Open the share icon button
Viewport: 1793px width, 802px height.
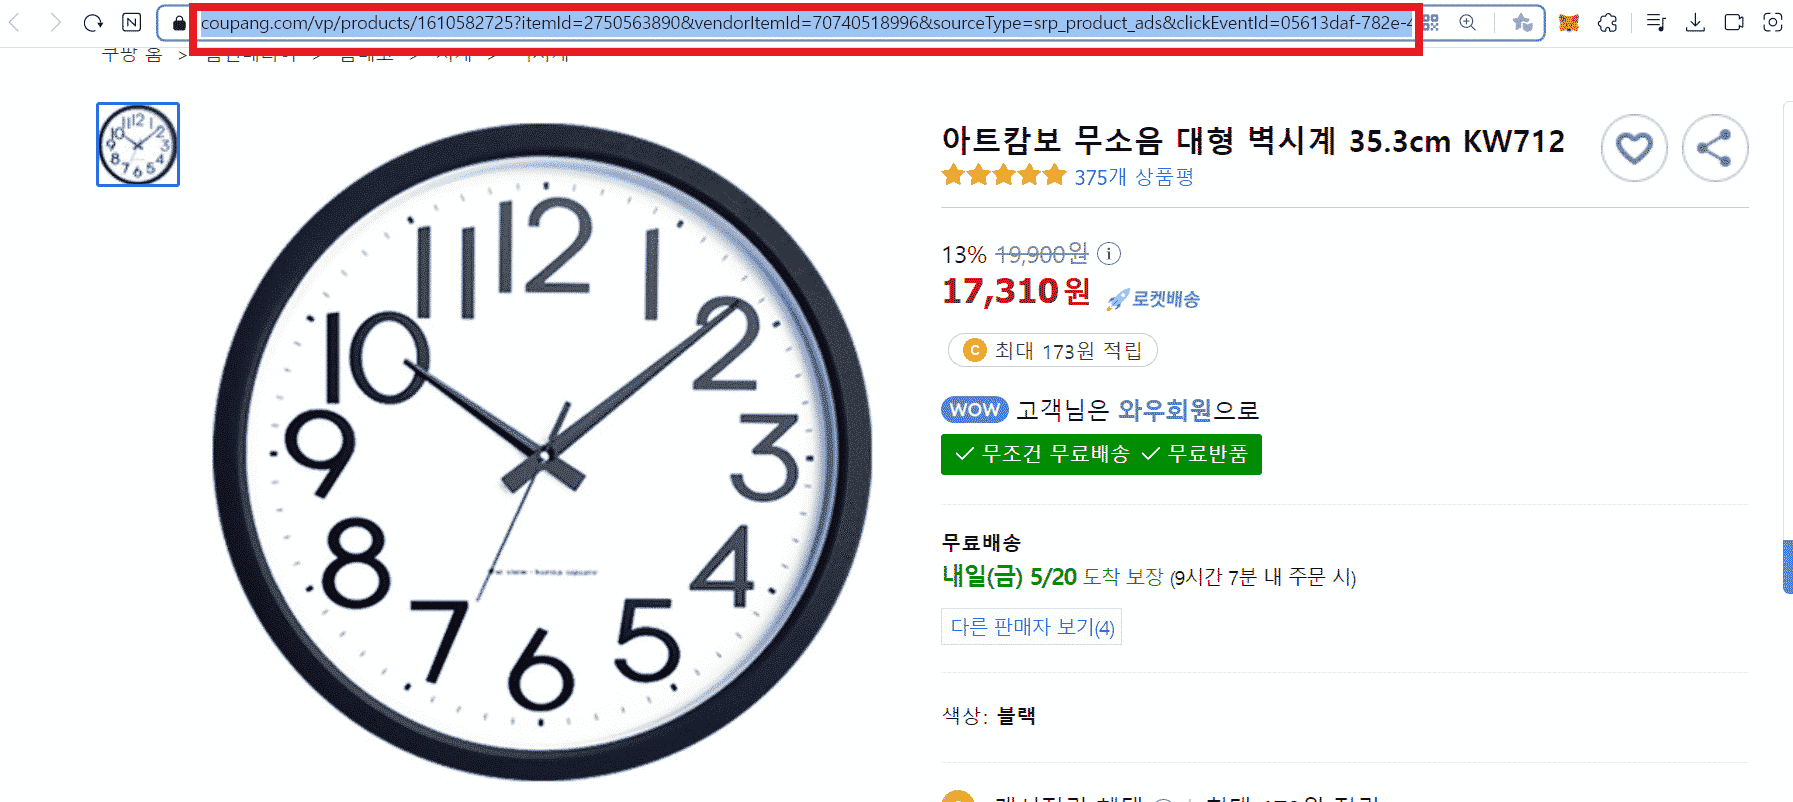1714,148
